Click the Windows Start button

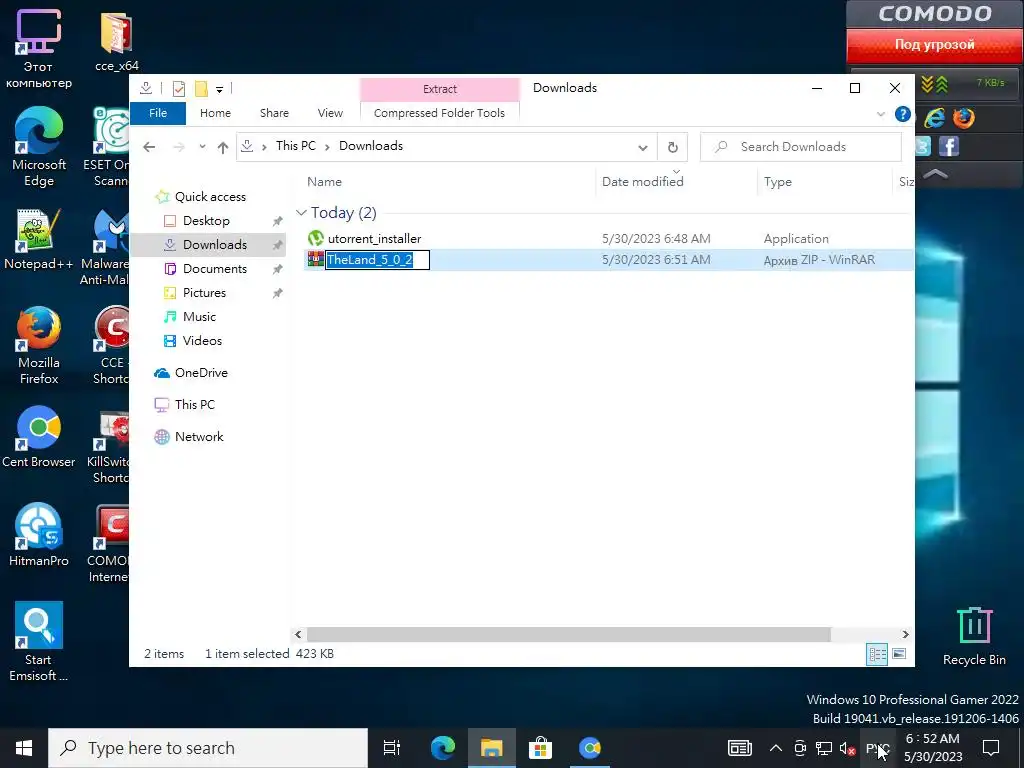tap(24, 748)
